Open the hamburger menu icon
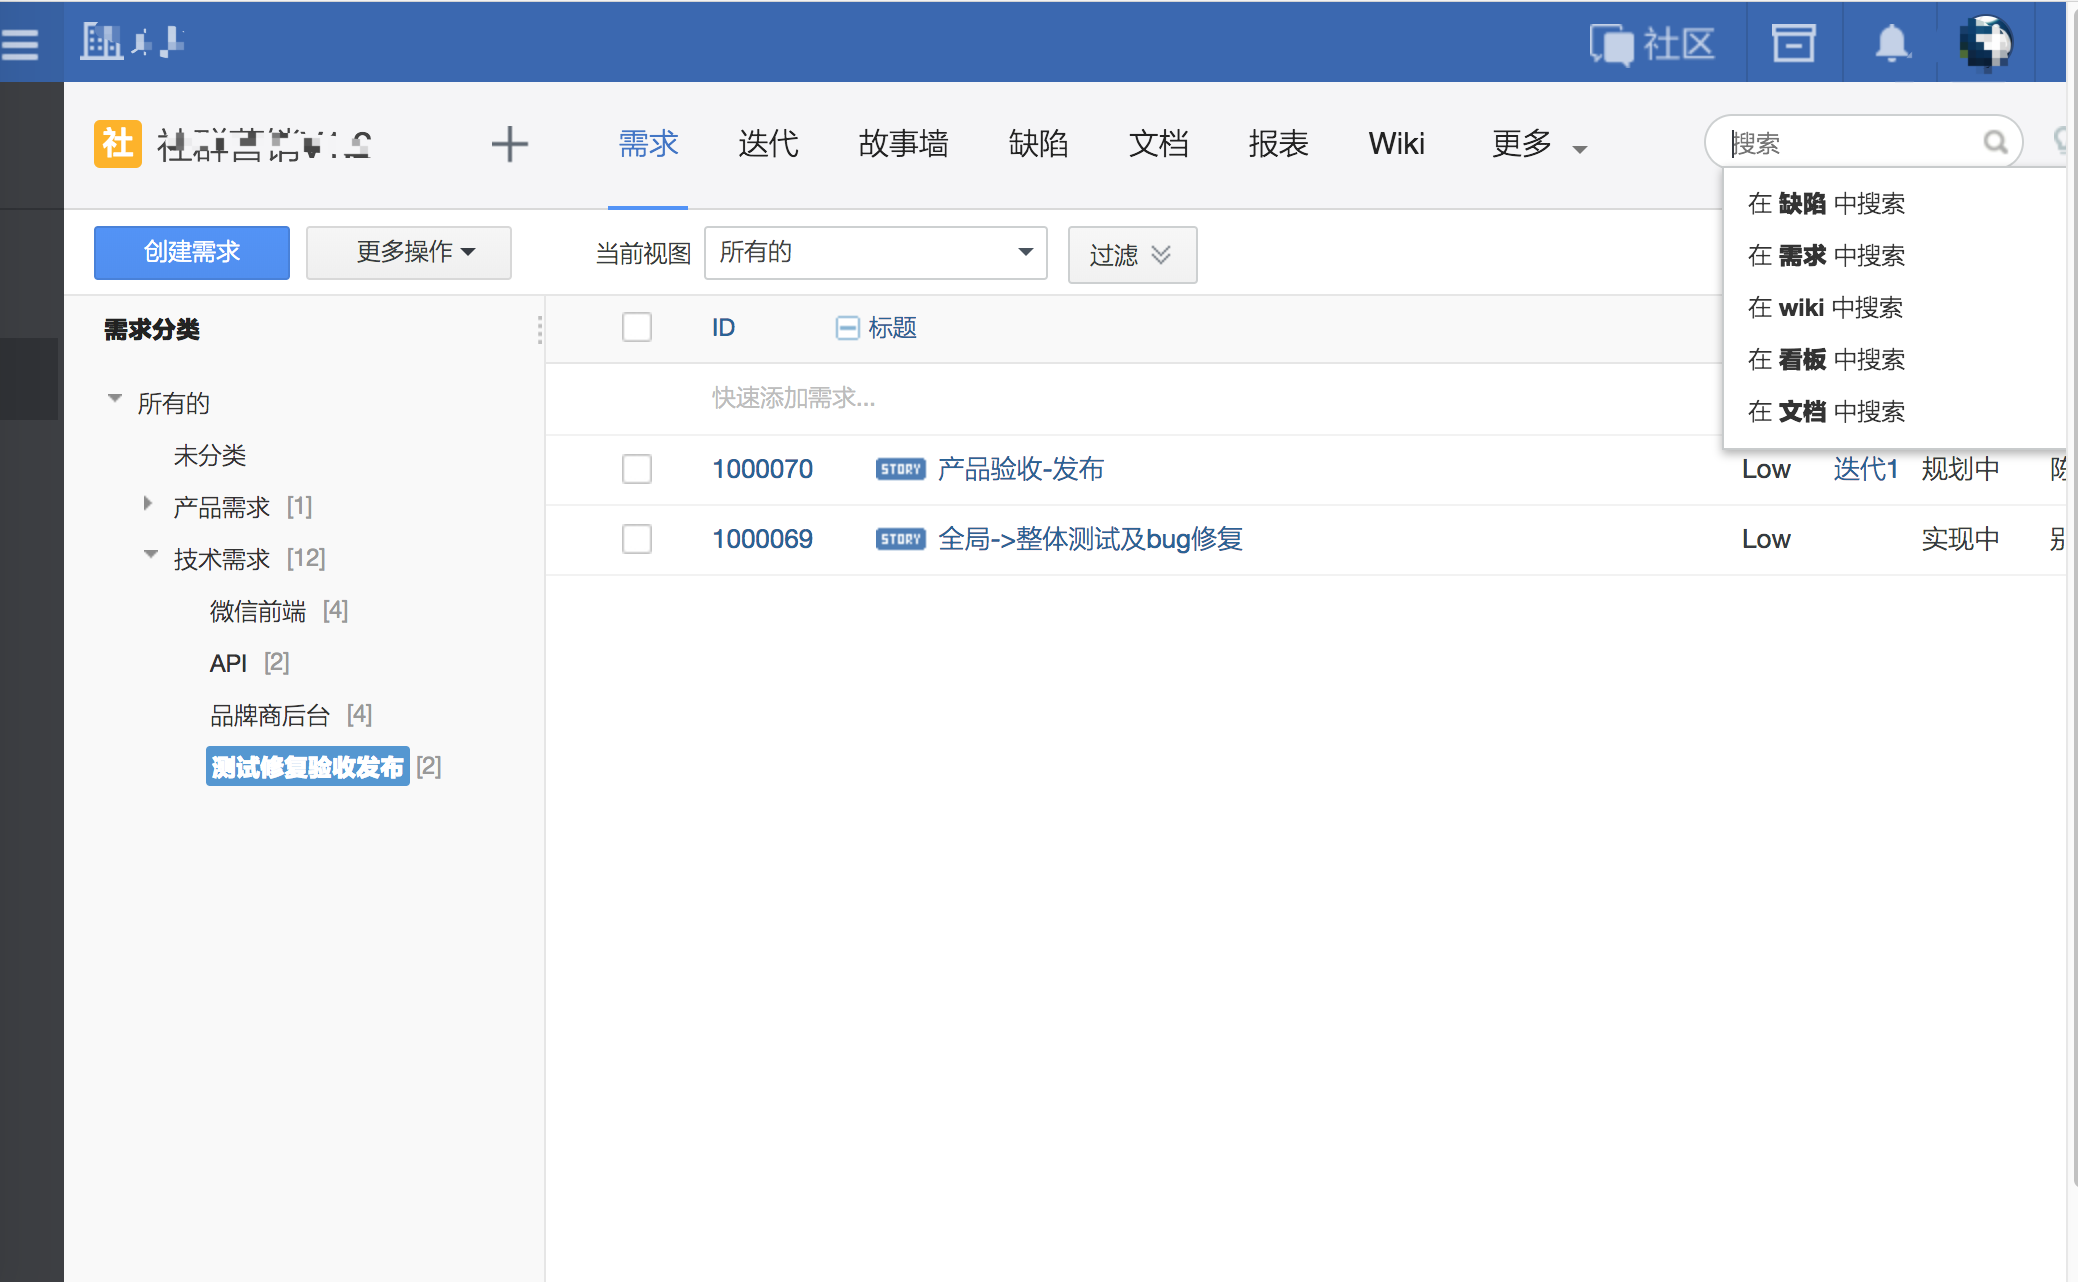2078x1282 pixels. coord(20,43)
